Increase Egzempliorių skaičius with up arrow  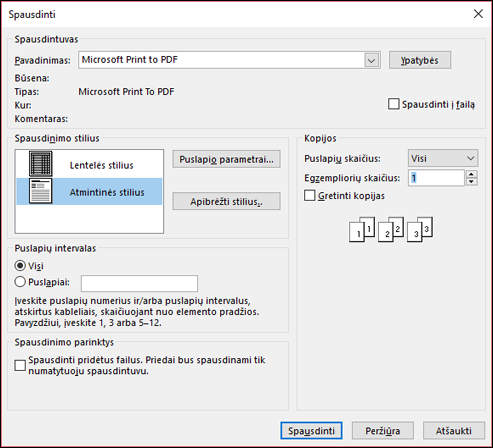click(x=471, y=174)
